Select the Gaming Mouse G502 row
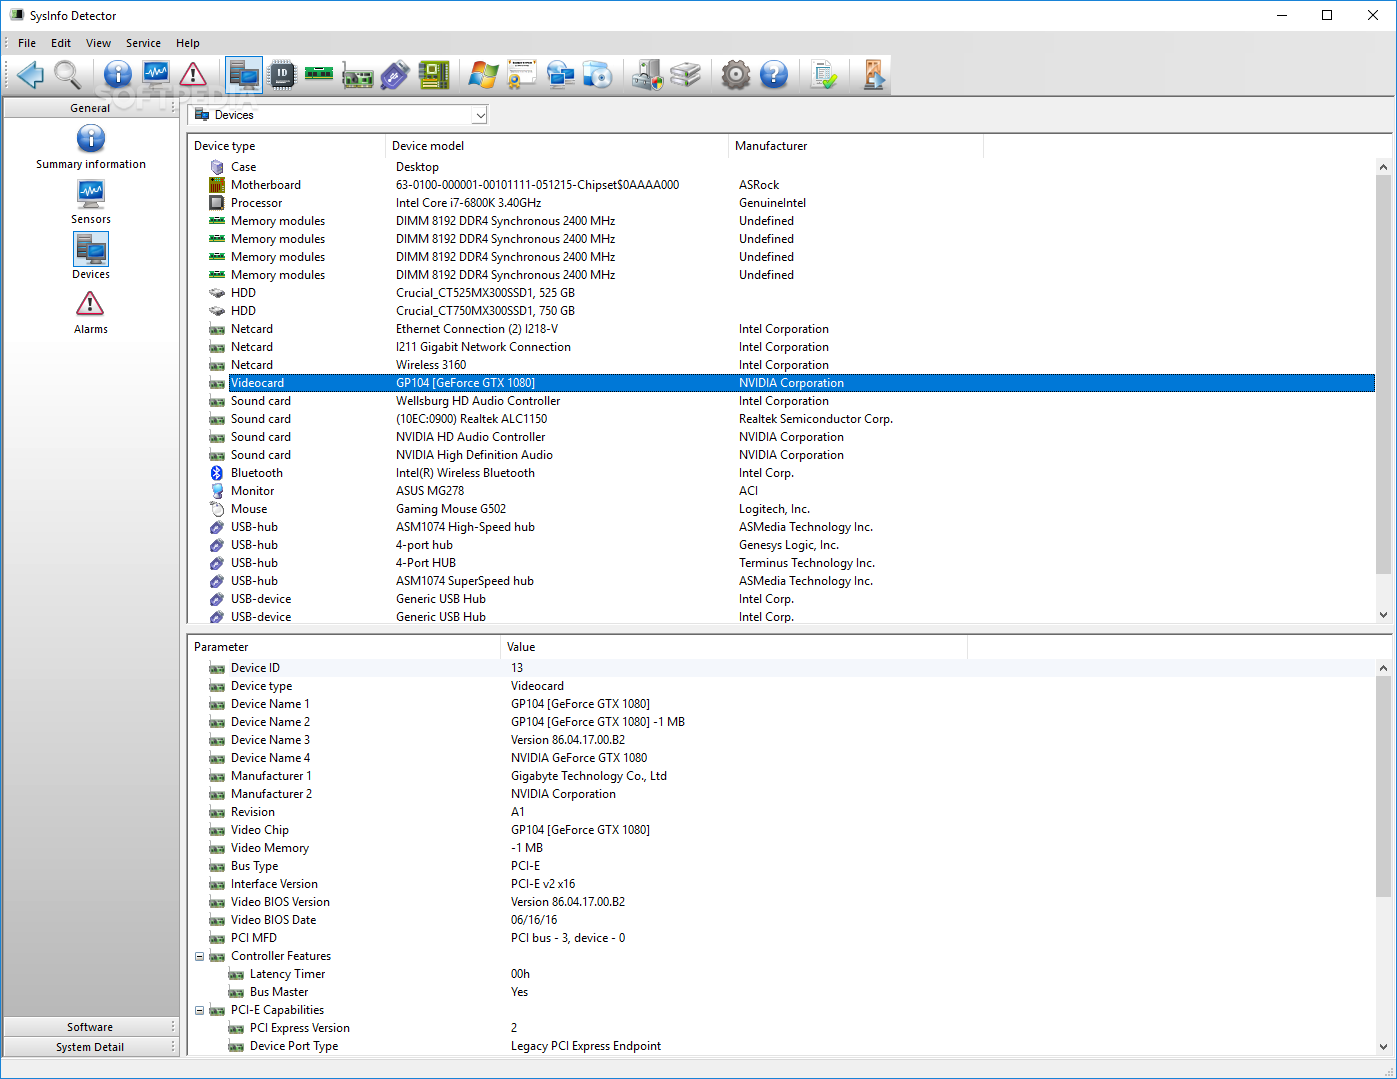This screenshot has width=1397, height=1079. (782, 509)
